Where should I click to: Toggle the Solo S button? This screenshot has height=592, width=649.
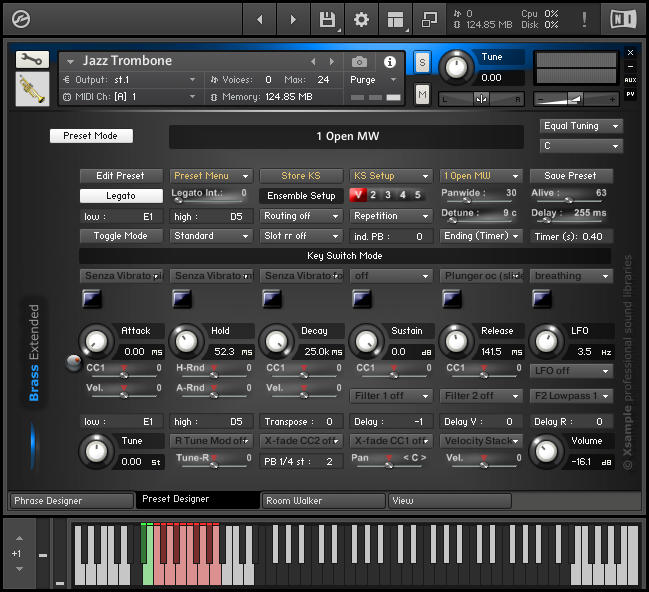click(x=422, y=63)
